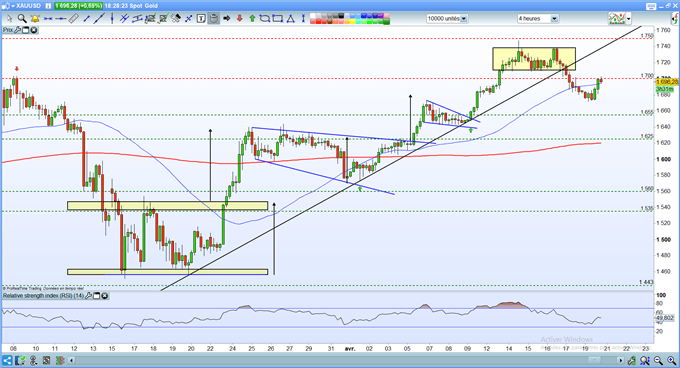
Task: Maximize the Prix panel window icon
Action: (26, 30)
